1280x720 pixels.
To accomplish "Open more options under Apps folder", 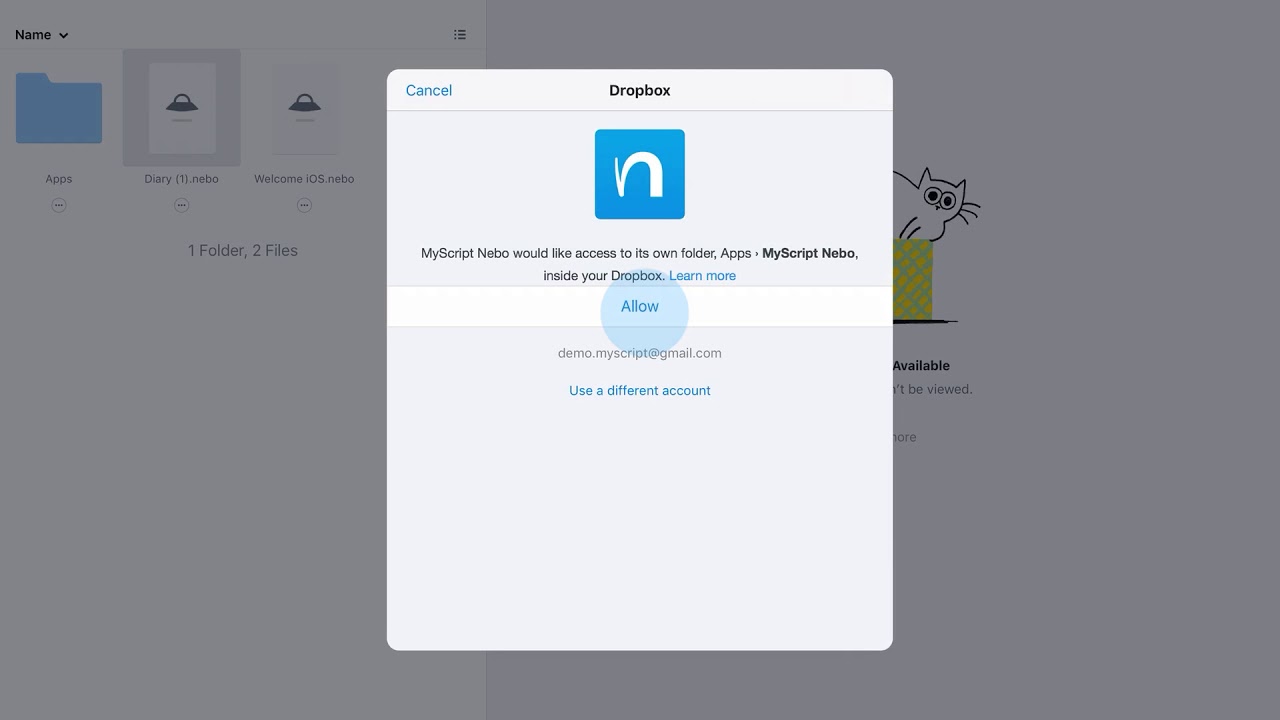I will (59, 205).
